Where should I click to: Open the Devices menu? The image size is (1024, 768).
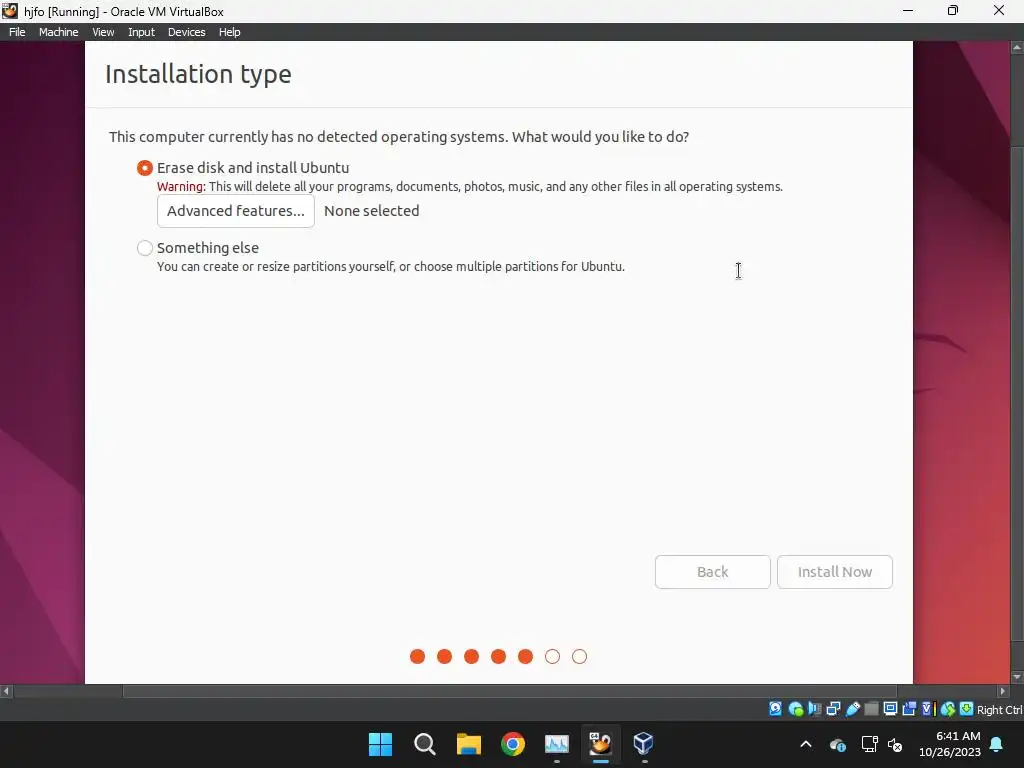click(187, 32)
